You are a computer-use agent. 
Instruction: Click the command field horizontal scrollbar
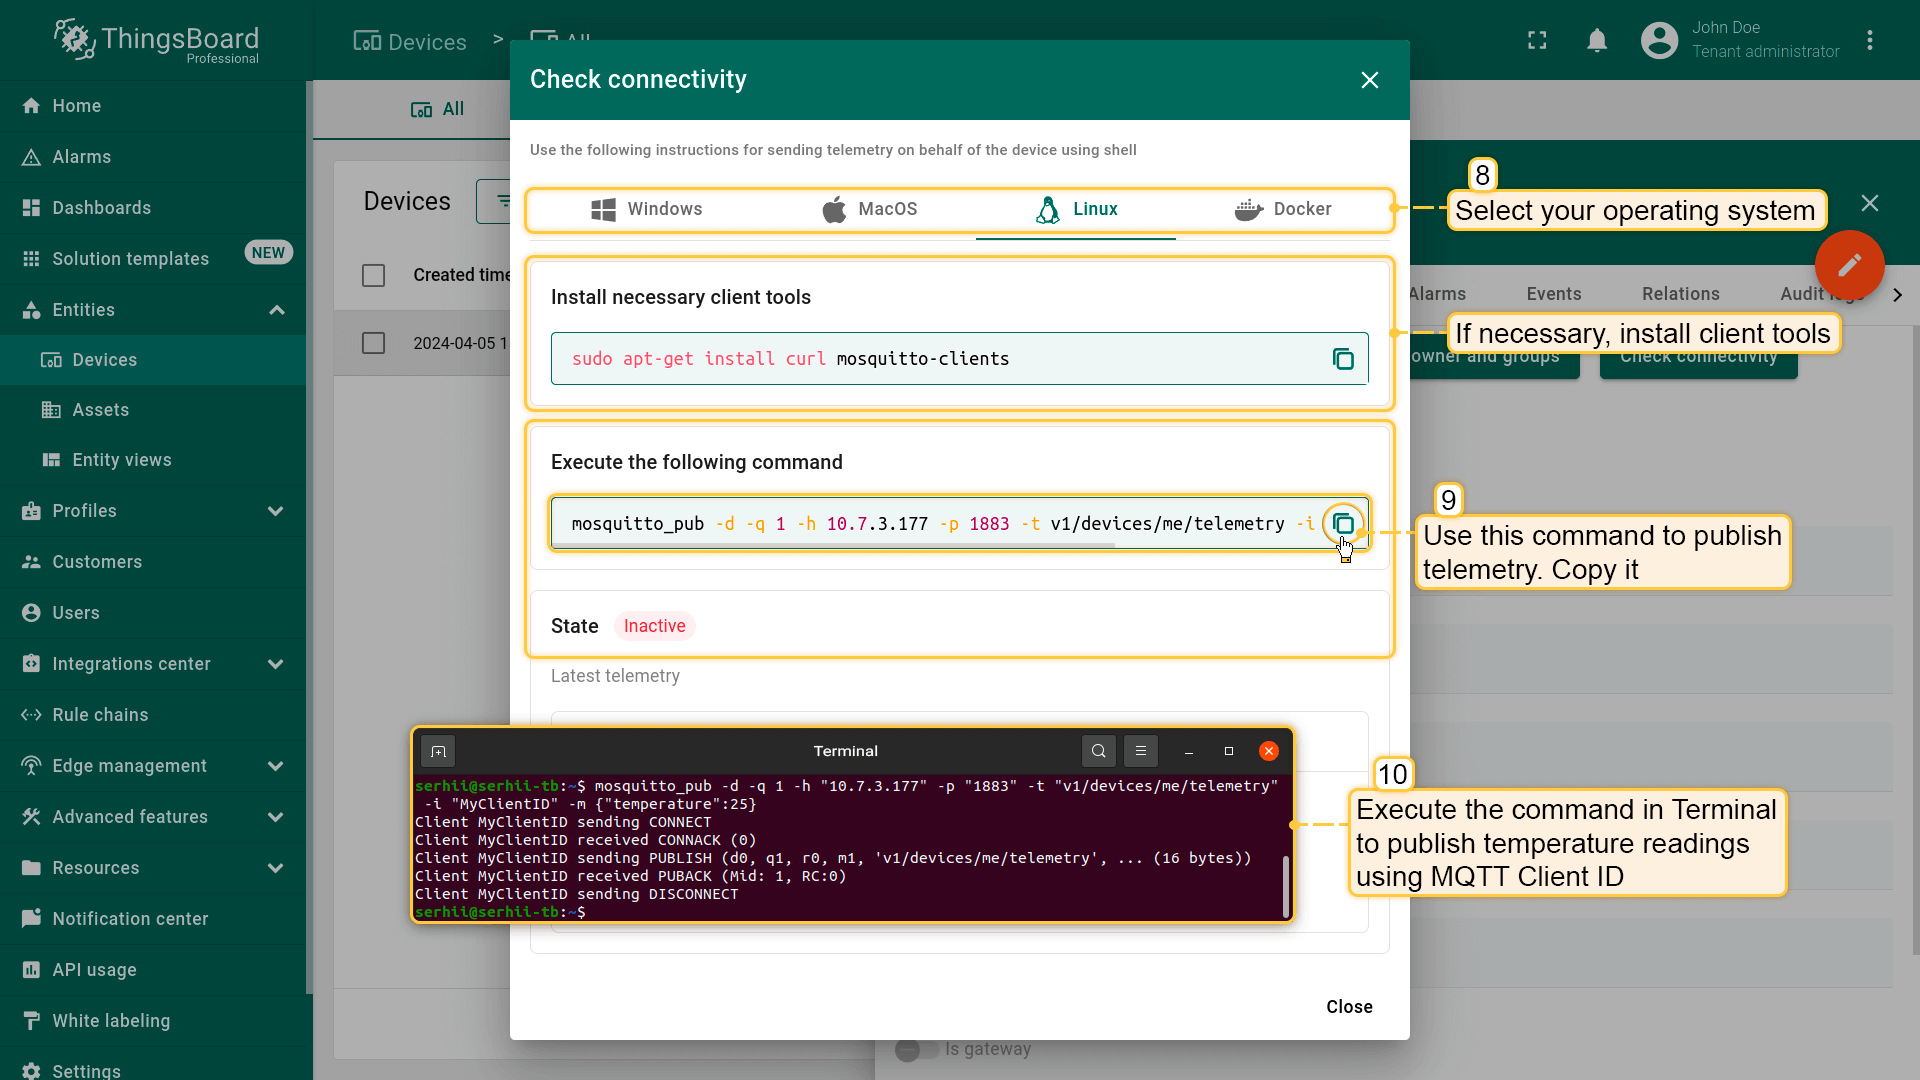[833, 546]
